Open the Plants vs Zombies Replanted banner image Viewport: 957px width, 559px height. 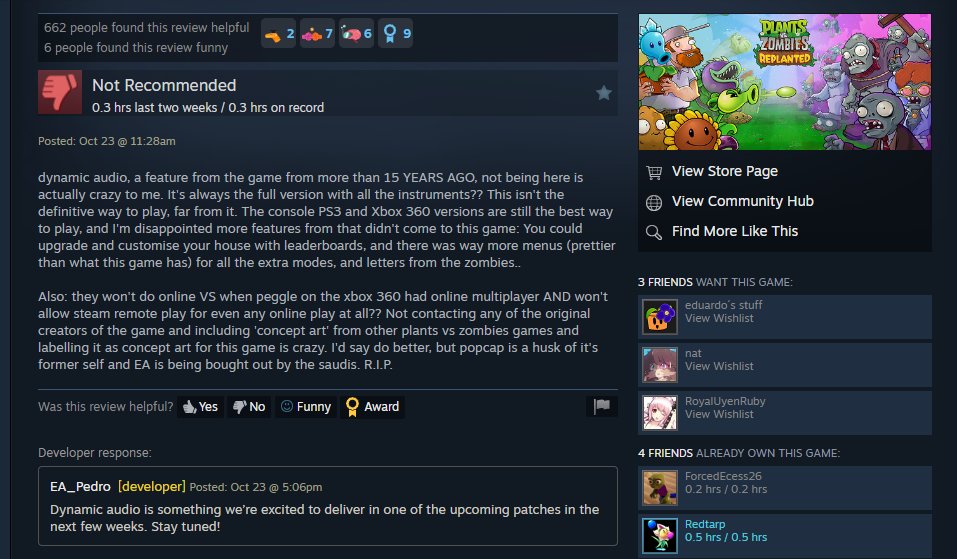pos(784,82)
